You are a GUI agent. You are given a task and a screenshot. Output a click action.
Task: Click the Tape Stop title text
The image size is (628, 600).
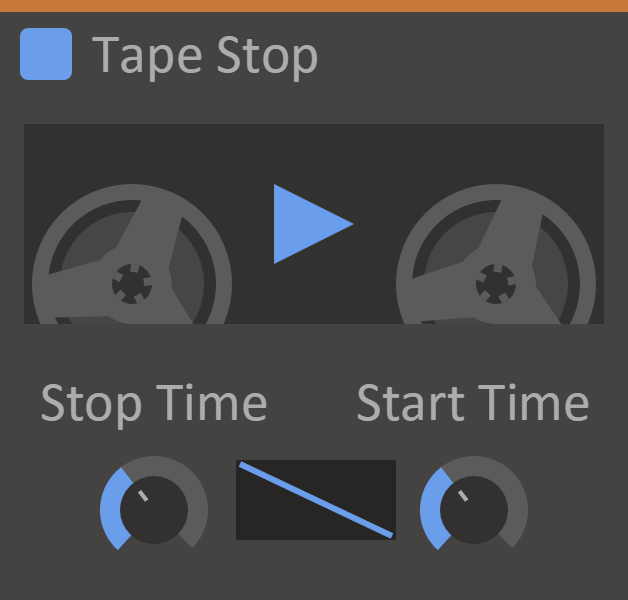[x=205, y=56]
